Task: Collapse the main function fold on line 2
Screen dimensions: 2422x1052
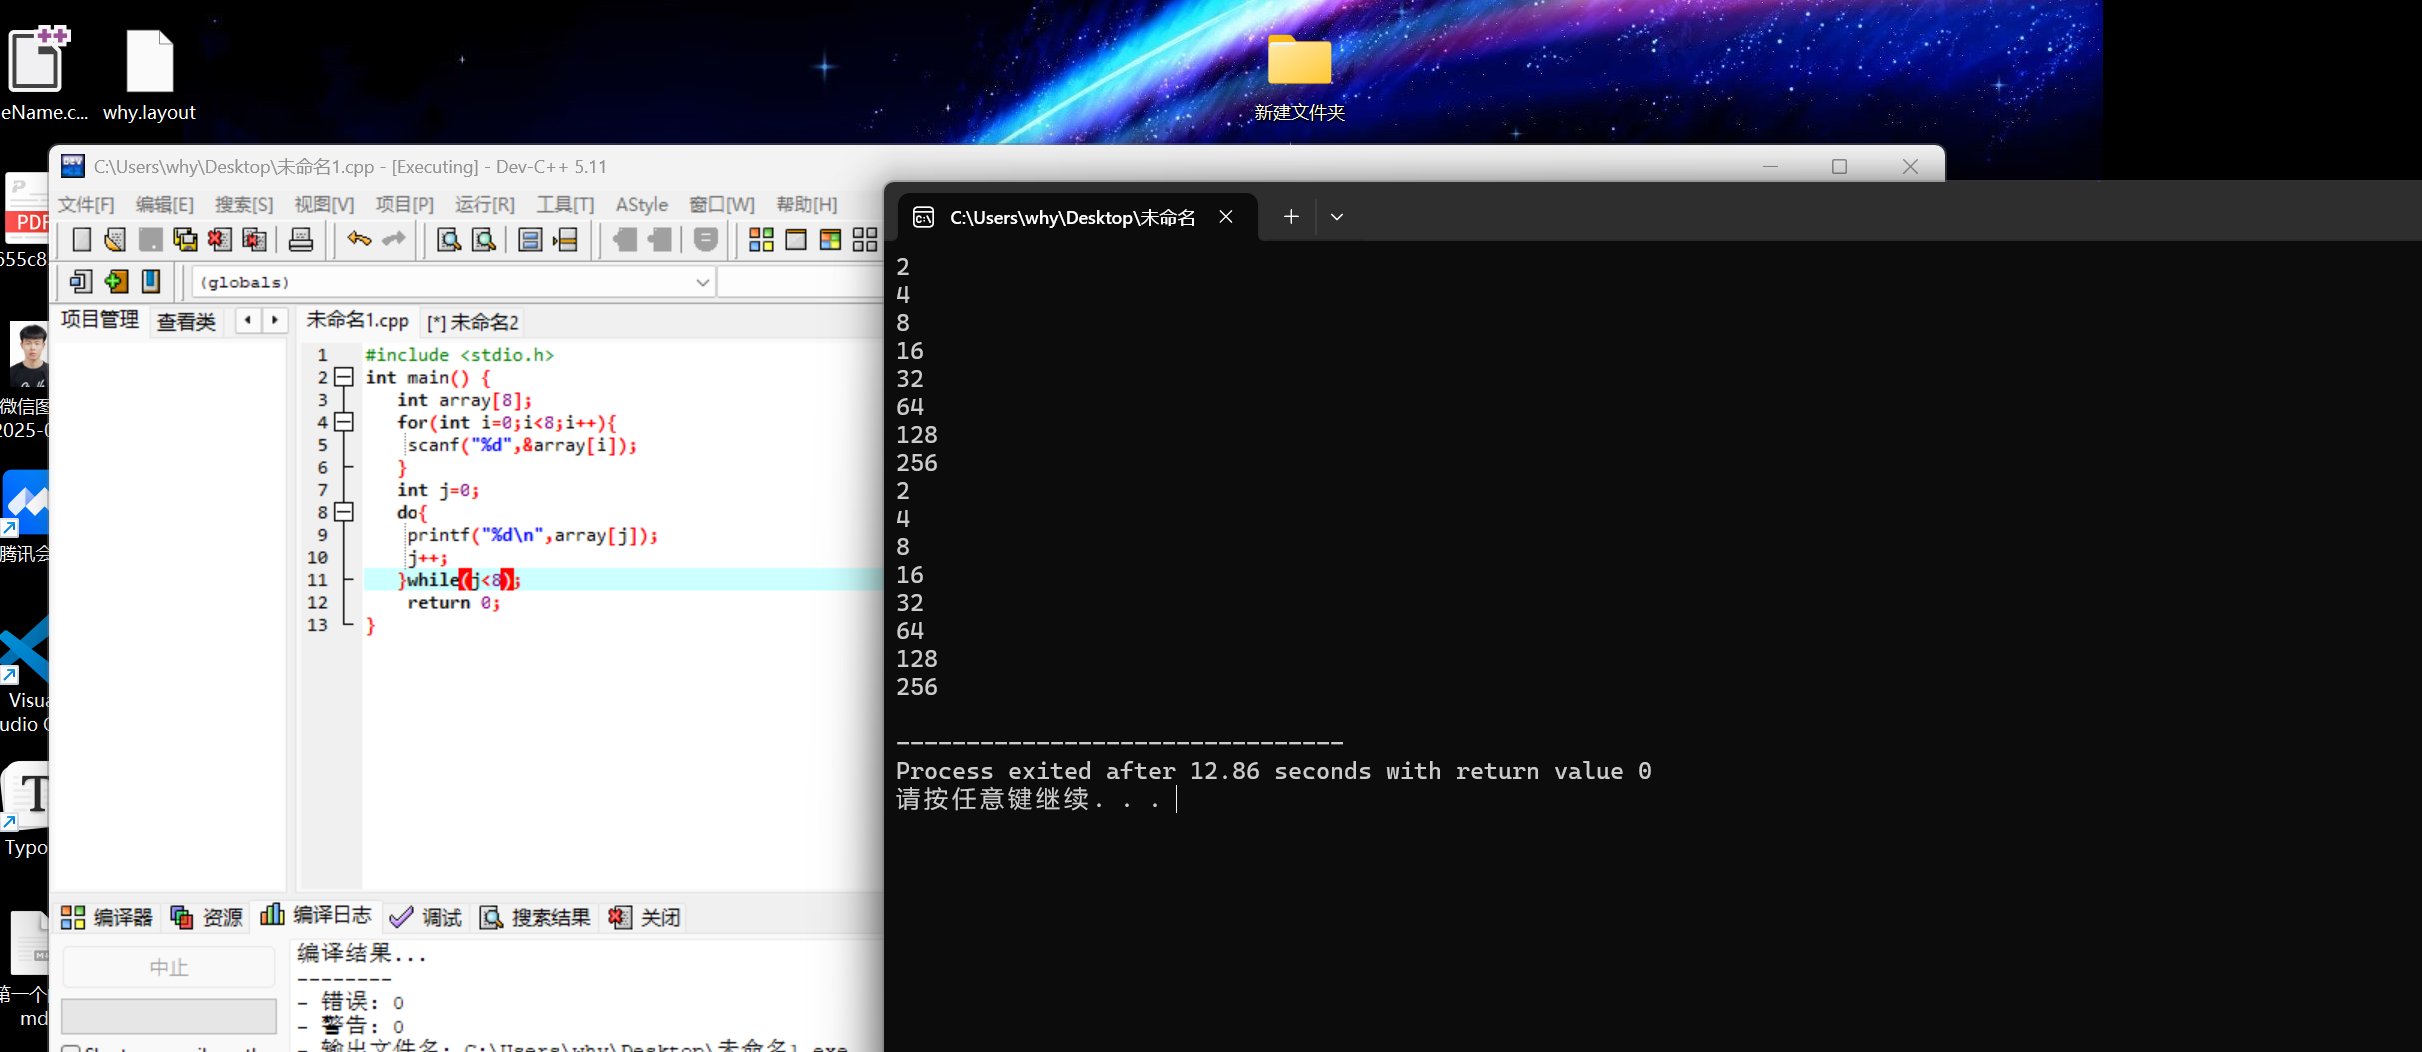Action: pos(344,377)
